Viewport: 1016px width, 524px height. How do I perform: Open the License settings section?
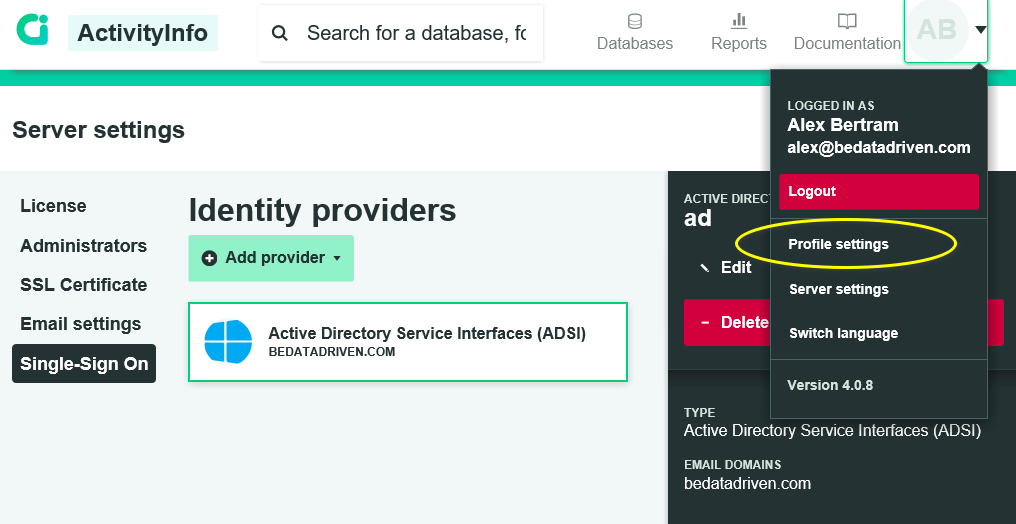(x=53, y=206)
